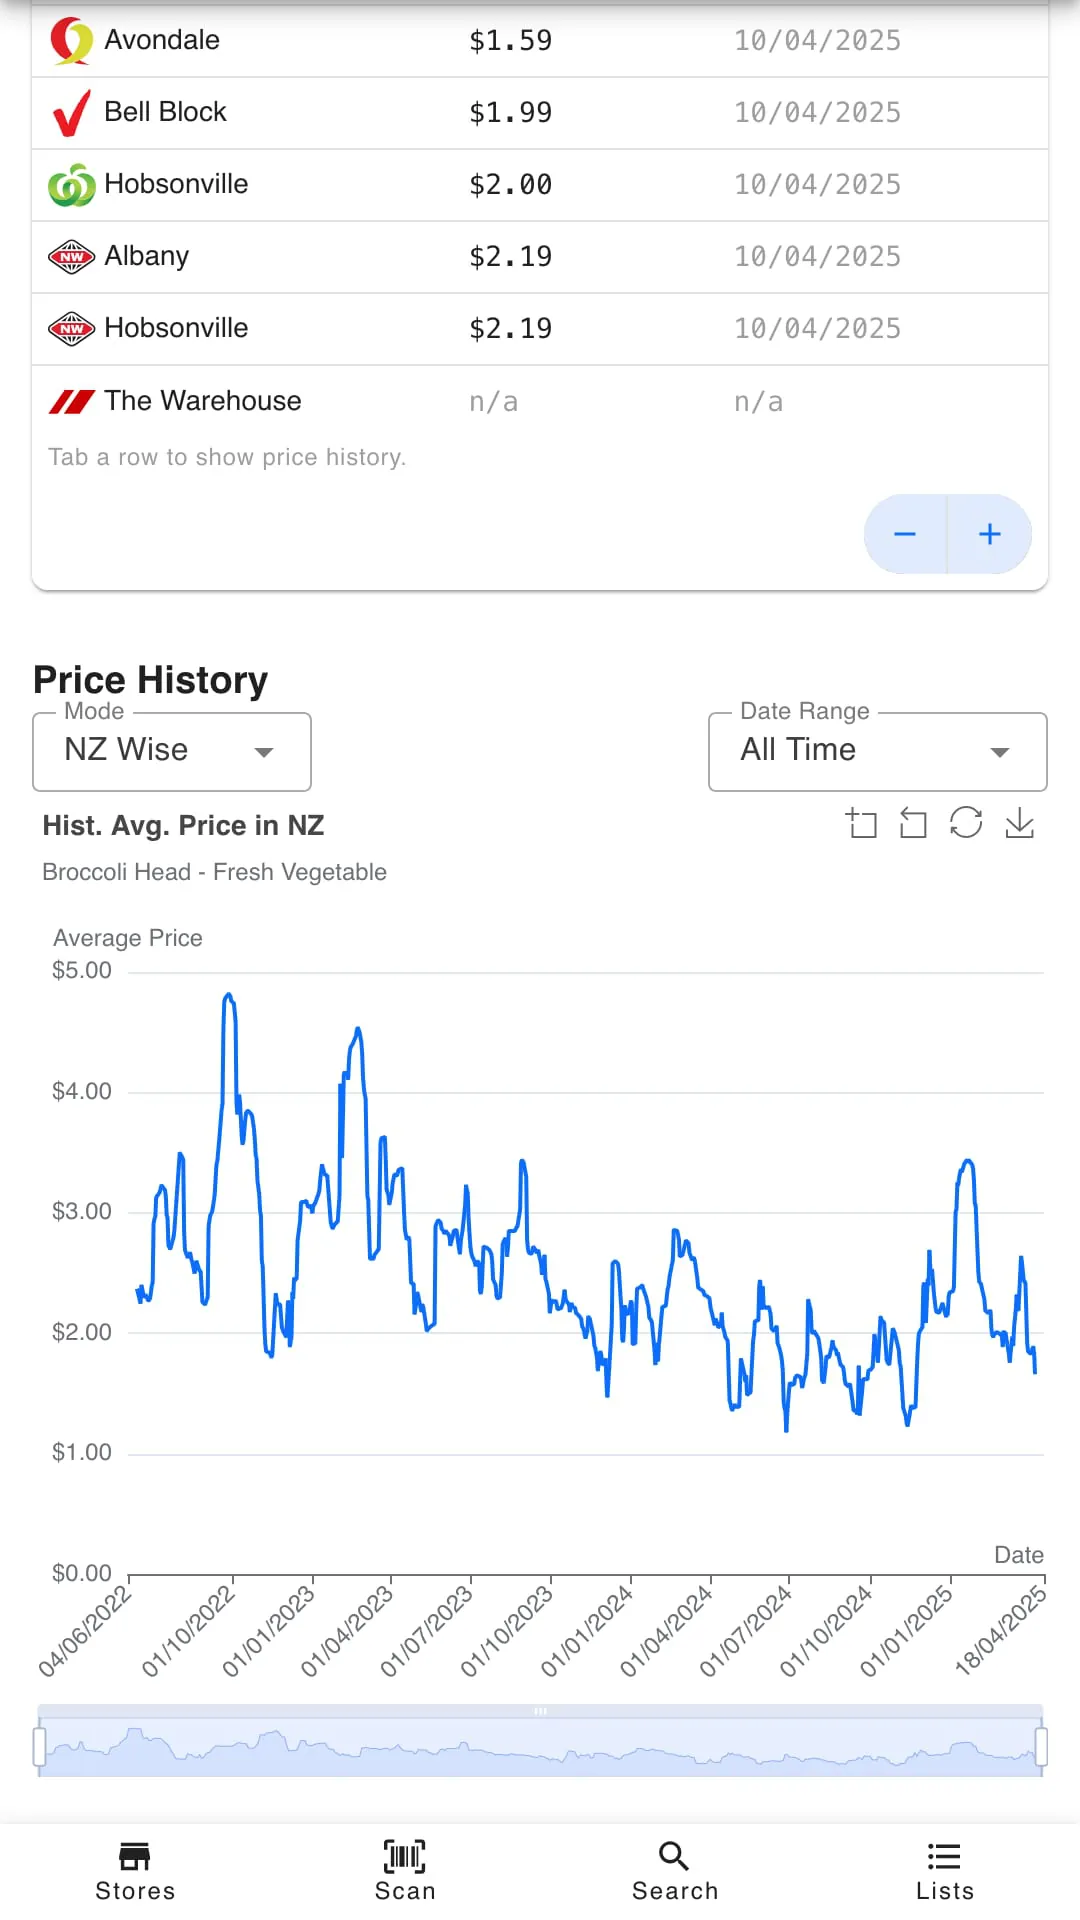Select the Avondale $1.59 row
Screen dimensions: 1080x1920
pos(540,40)
